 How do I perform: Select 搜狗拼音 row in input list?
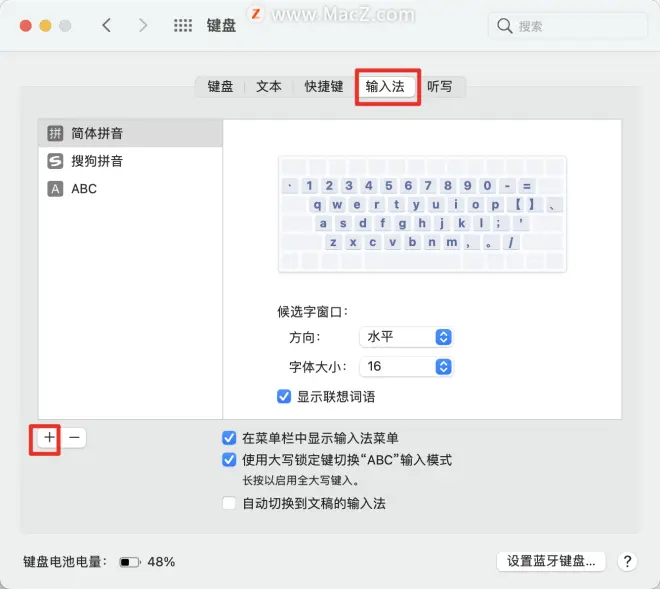130,161
